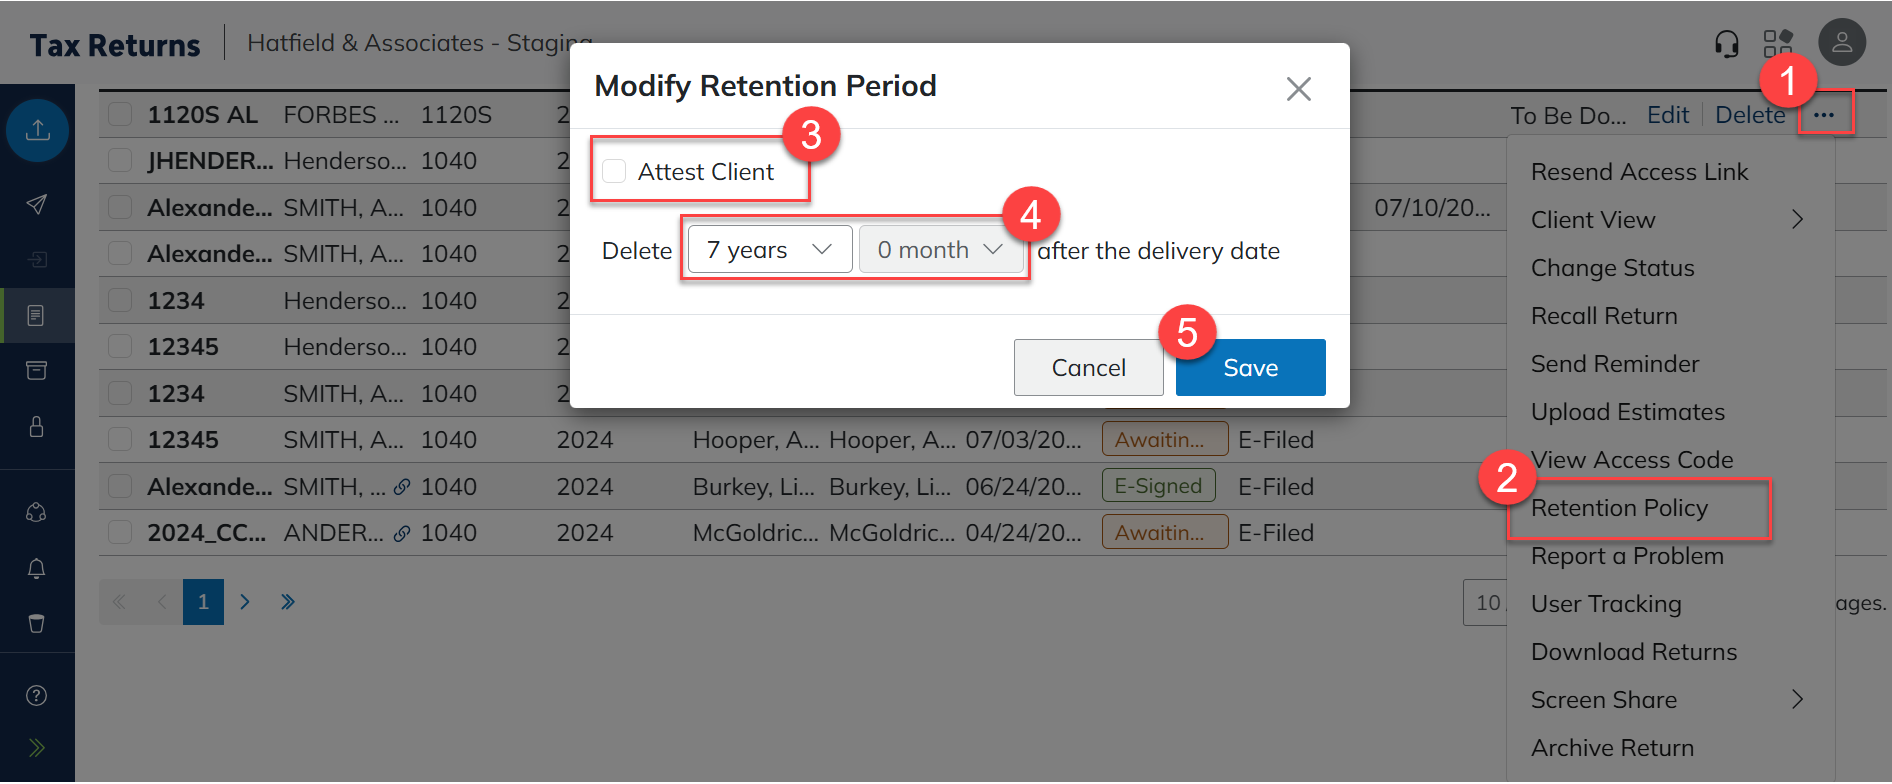This screenshot has height=784, width=1892.
Task: Check the Attest Client checkbox
Action: pos(614,172)
